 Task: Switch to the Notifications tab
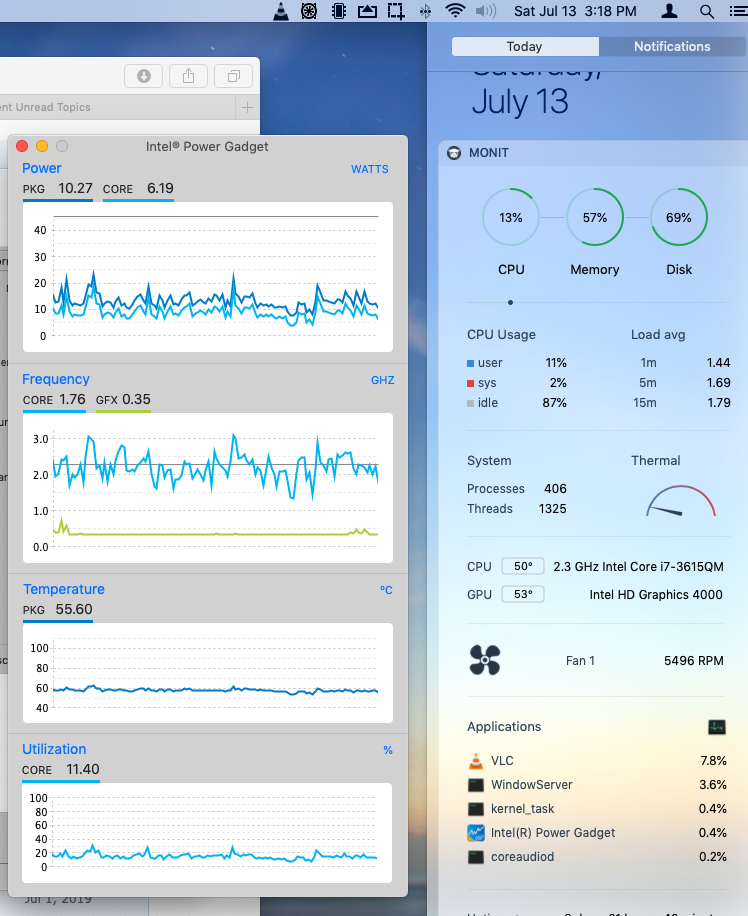tap(673, 47)
